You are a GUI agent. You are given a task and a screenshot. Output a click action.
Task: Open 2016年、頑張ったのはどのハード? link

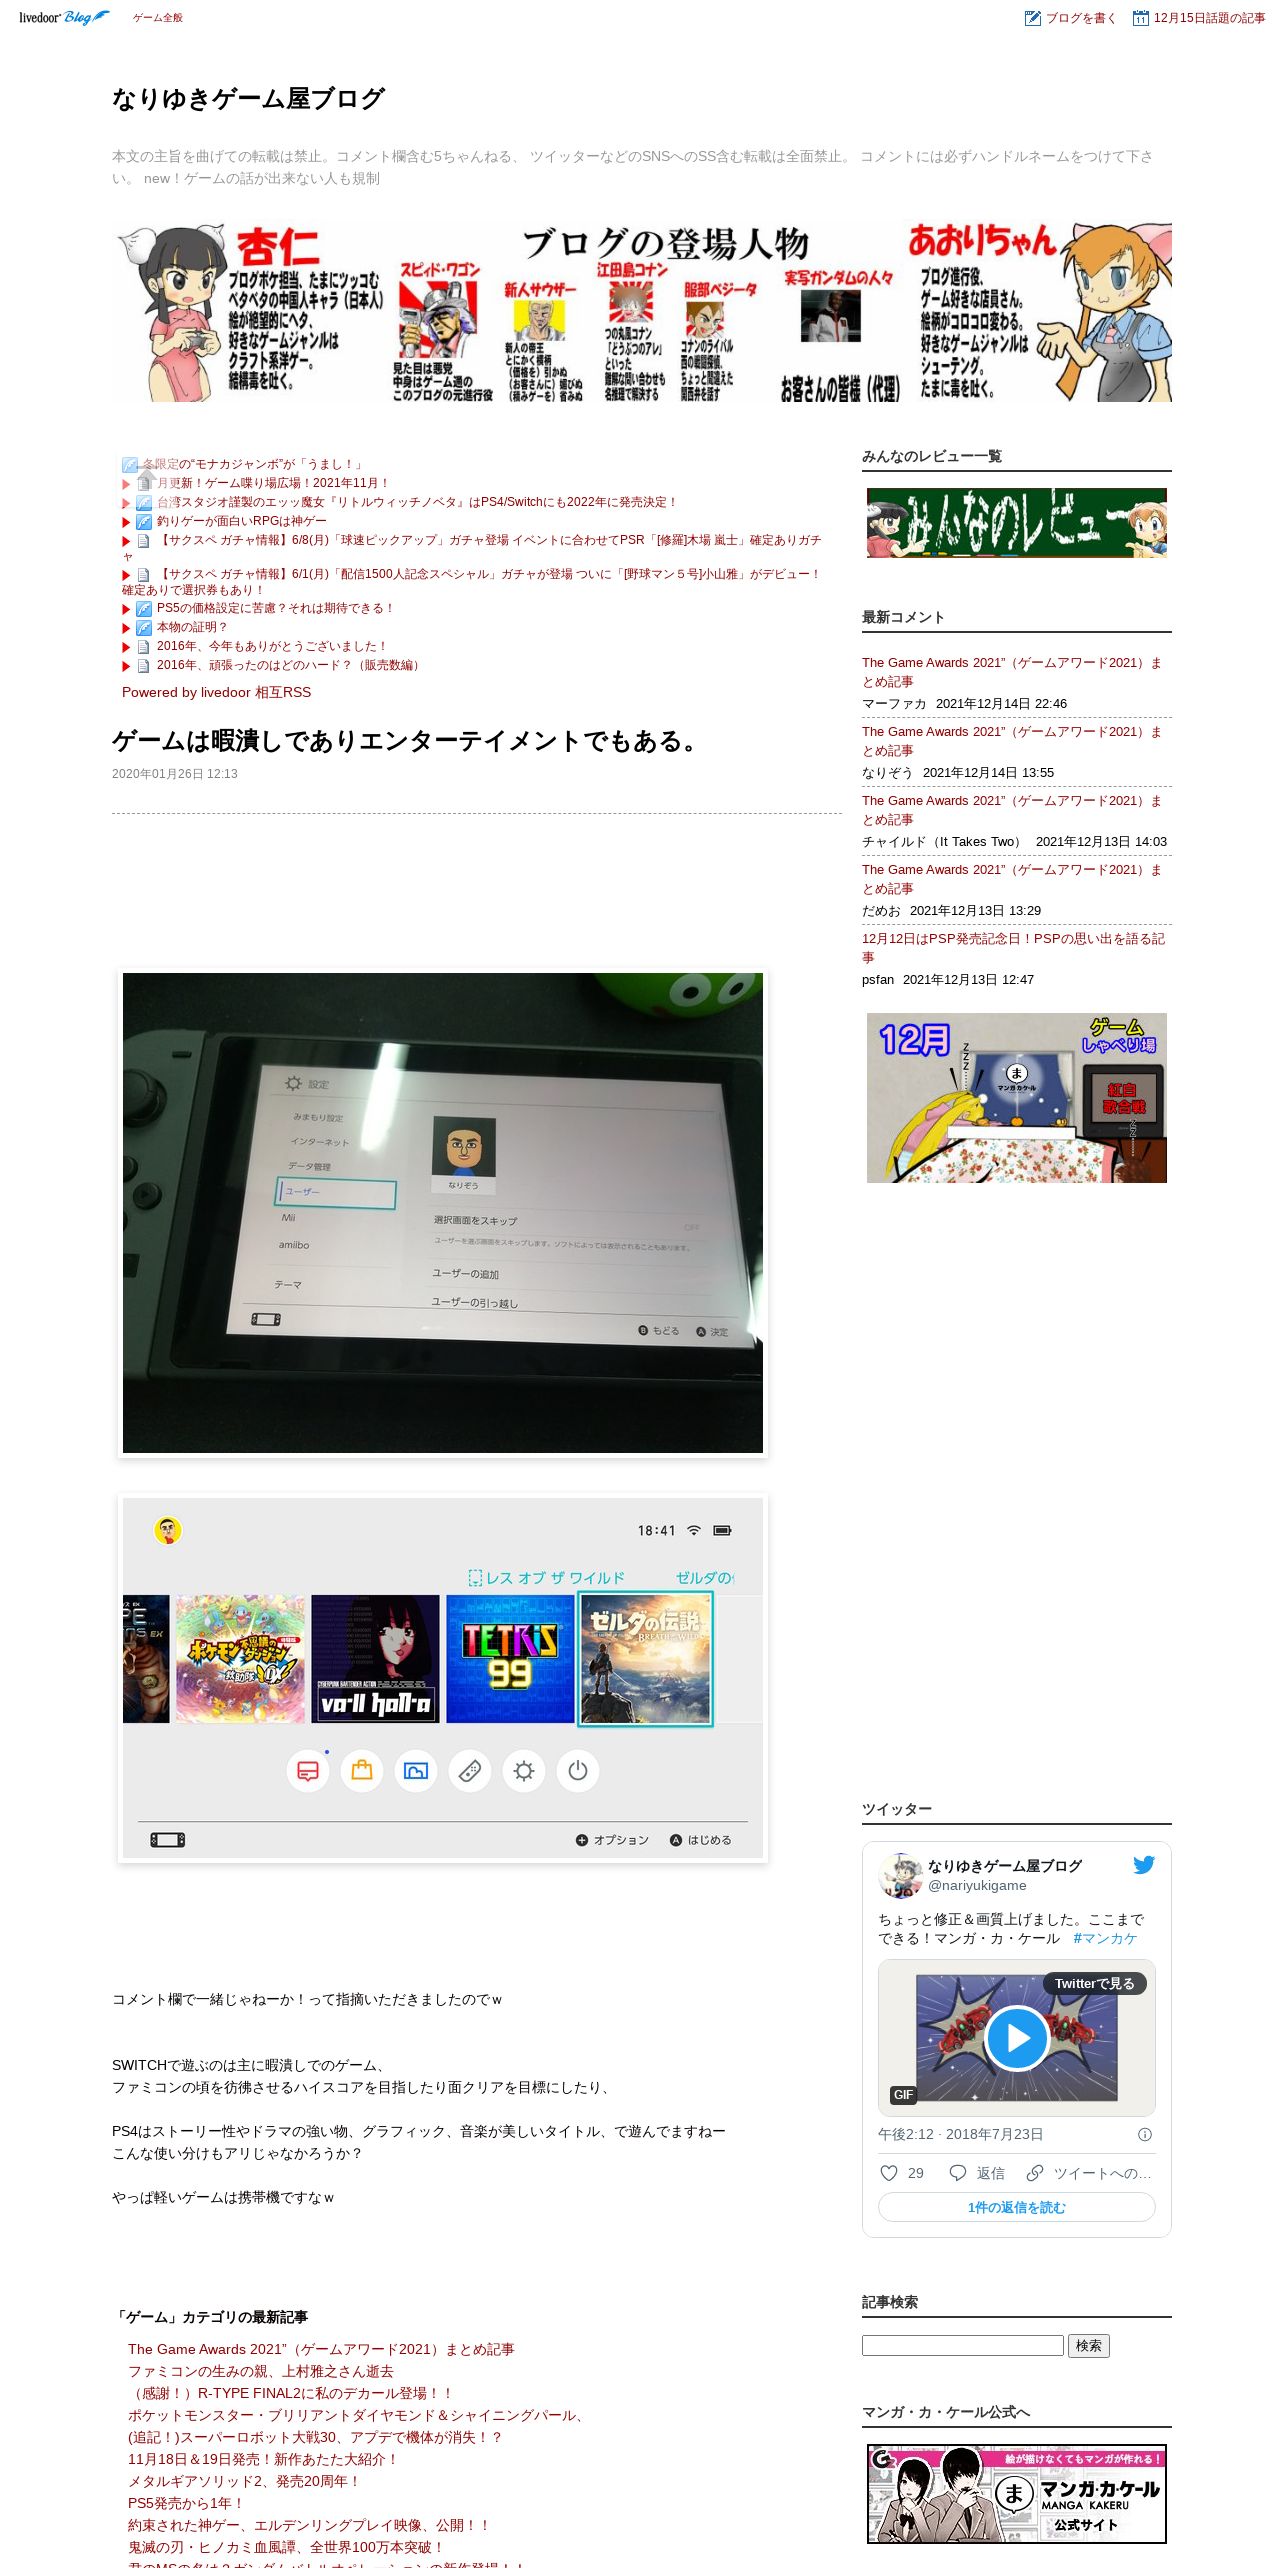click(291, 665)
